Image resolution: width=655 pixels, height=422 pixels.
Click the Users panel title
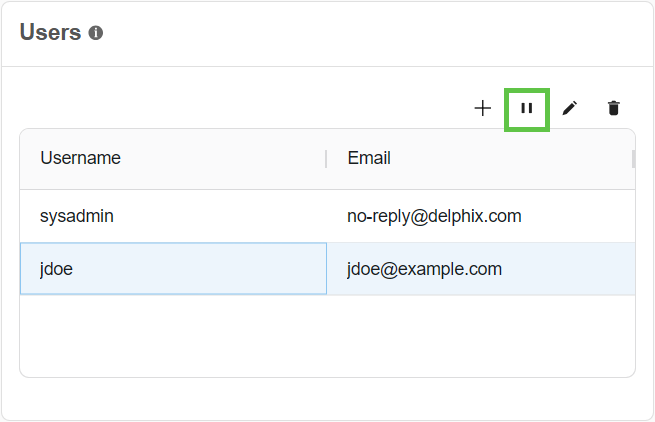coord(50,32)
